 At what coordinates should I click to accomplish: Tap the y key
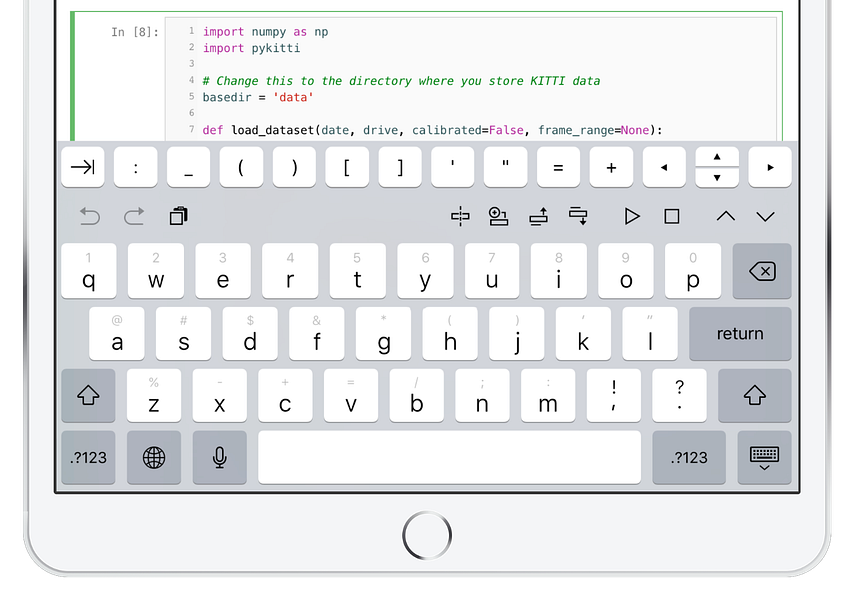click(x=425, y=271)
